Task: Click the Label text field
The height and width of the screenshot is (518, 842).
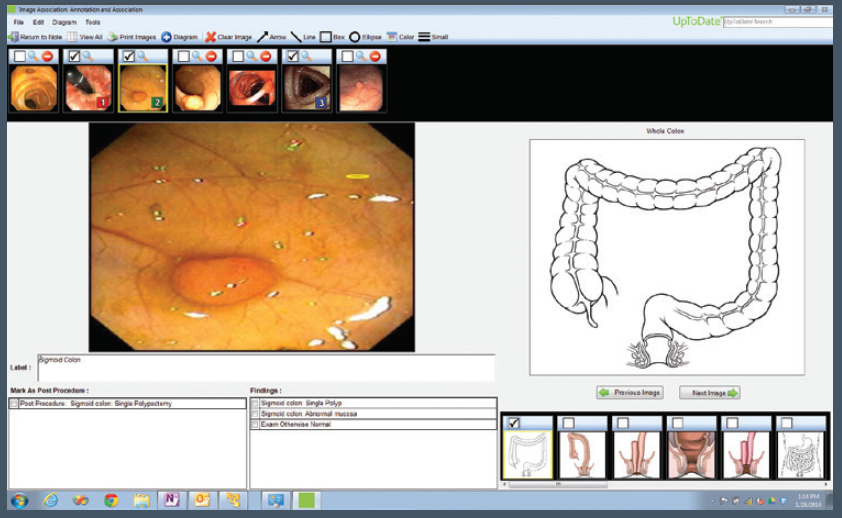Action: point(266,368)
